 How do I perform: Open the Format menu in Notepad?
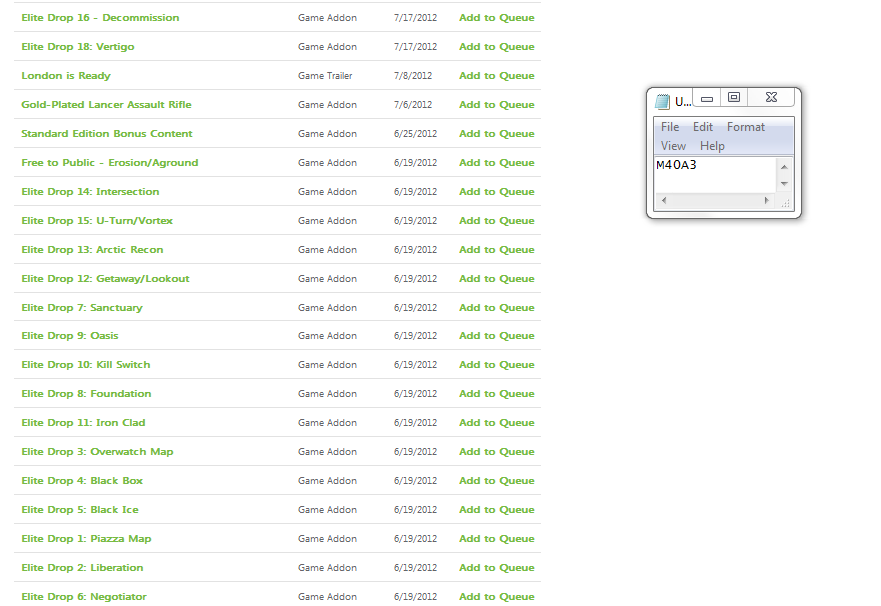point(746,127)
